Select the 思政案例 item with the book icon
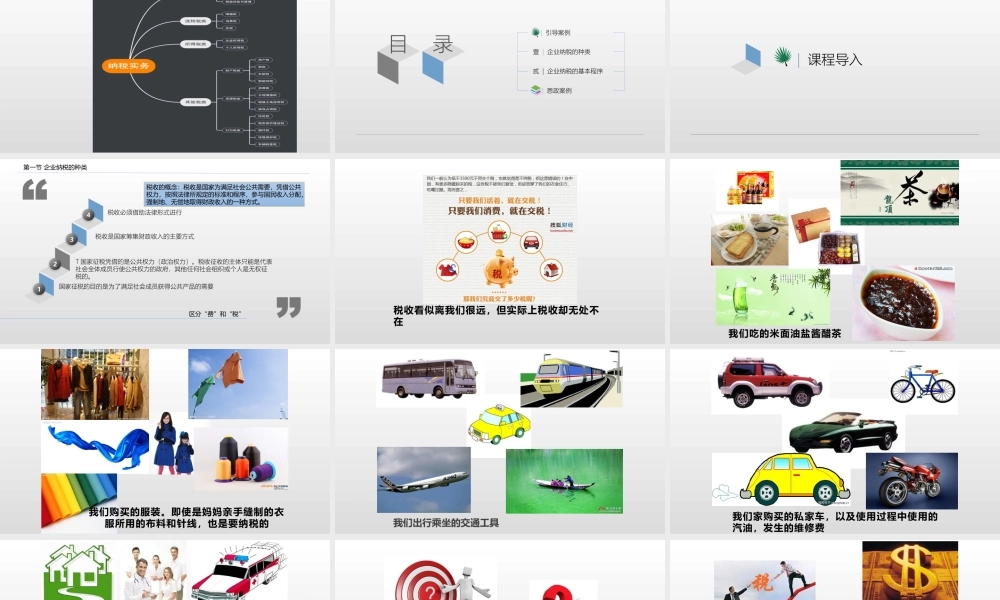Viewport: 1000px width, 600px height. 558,90
